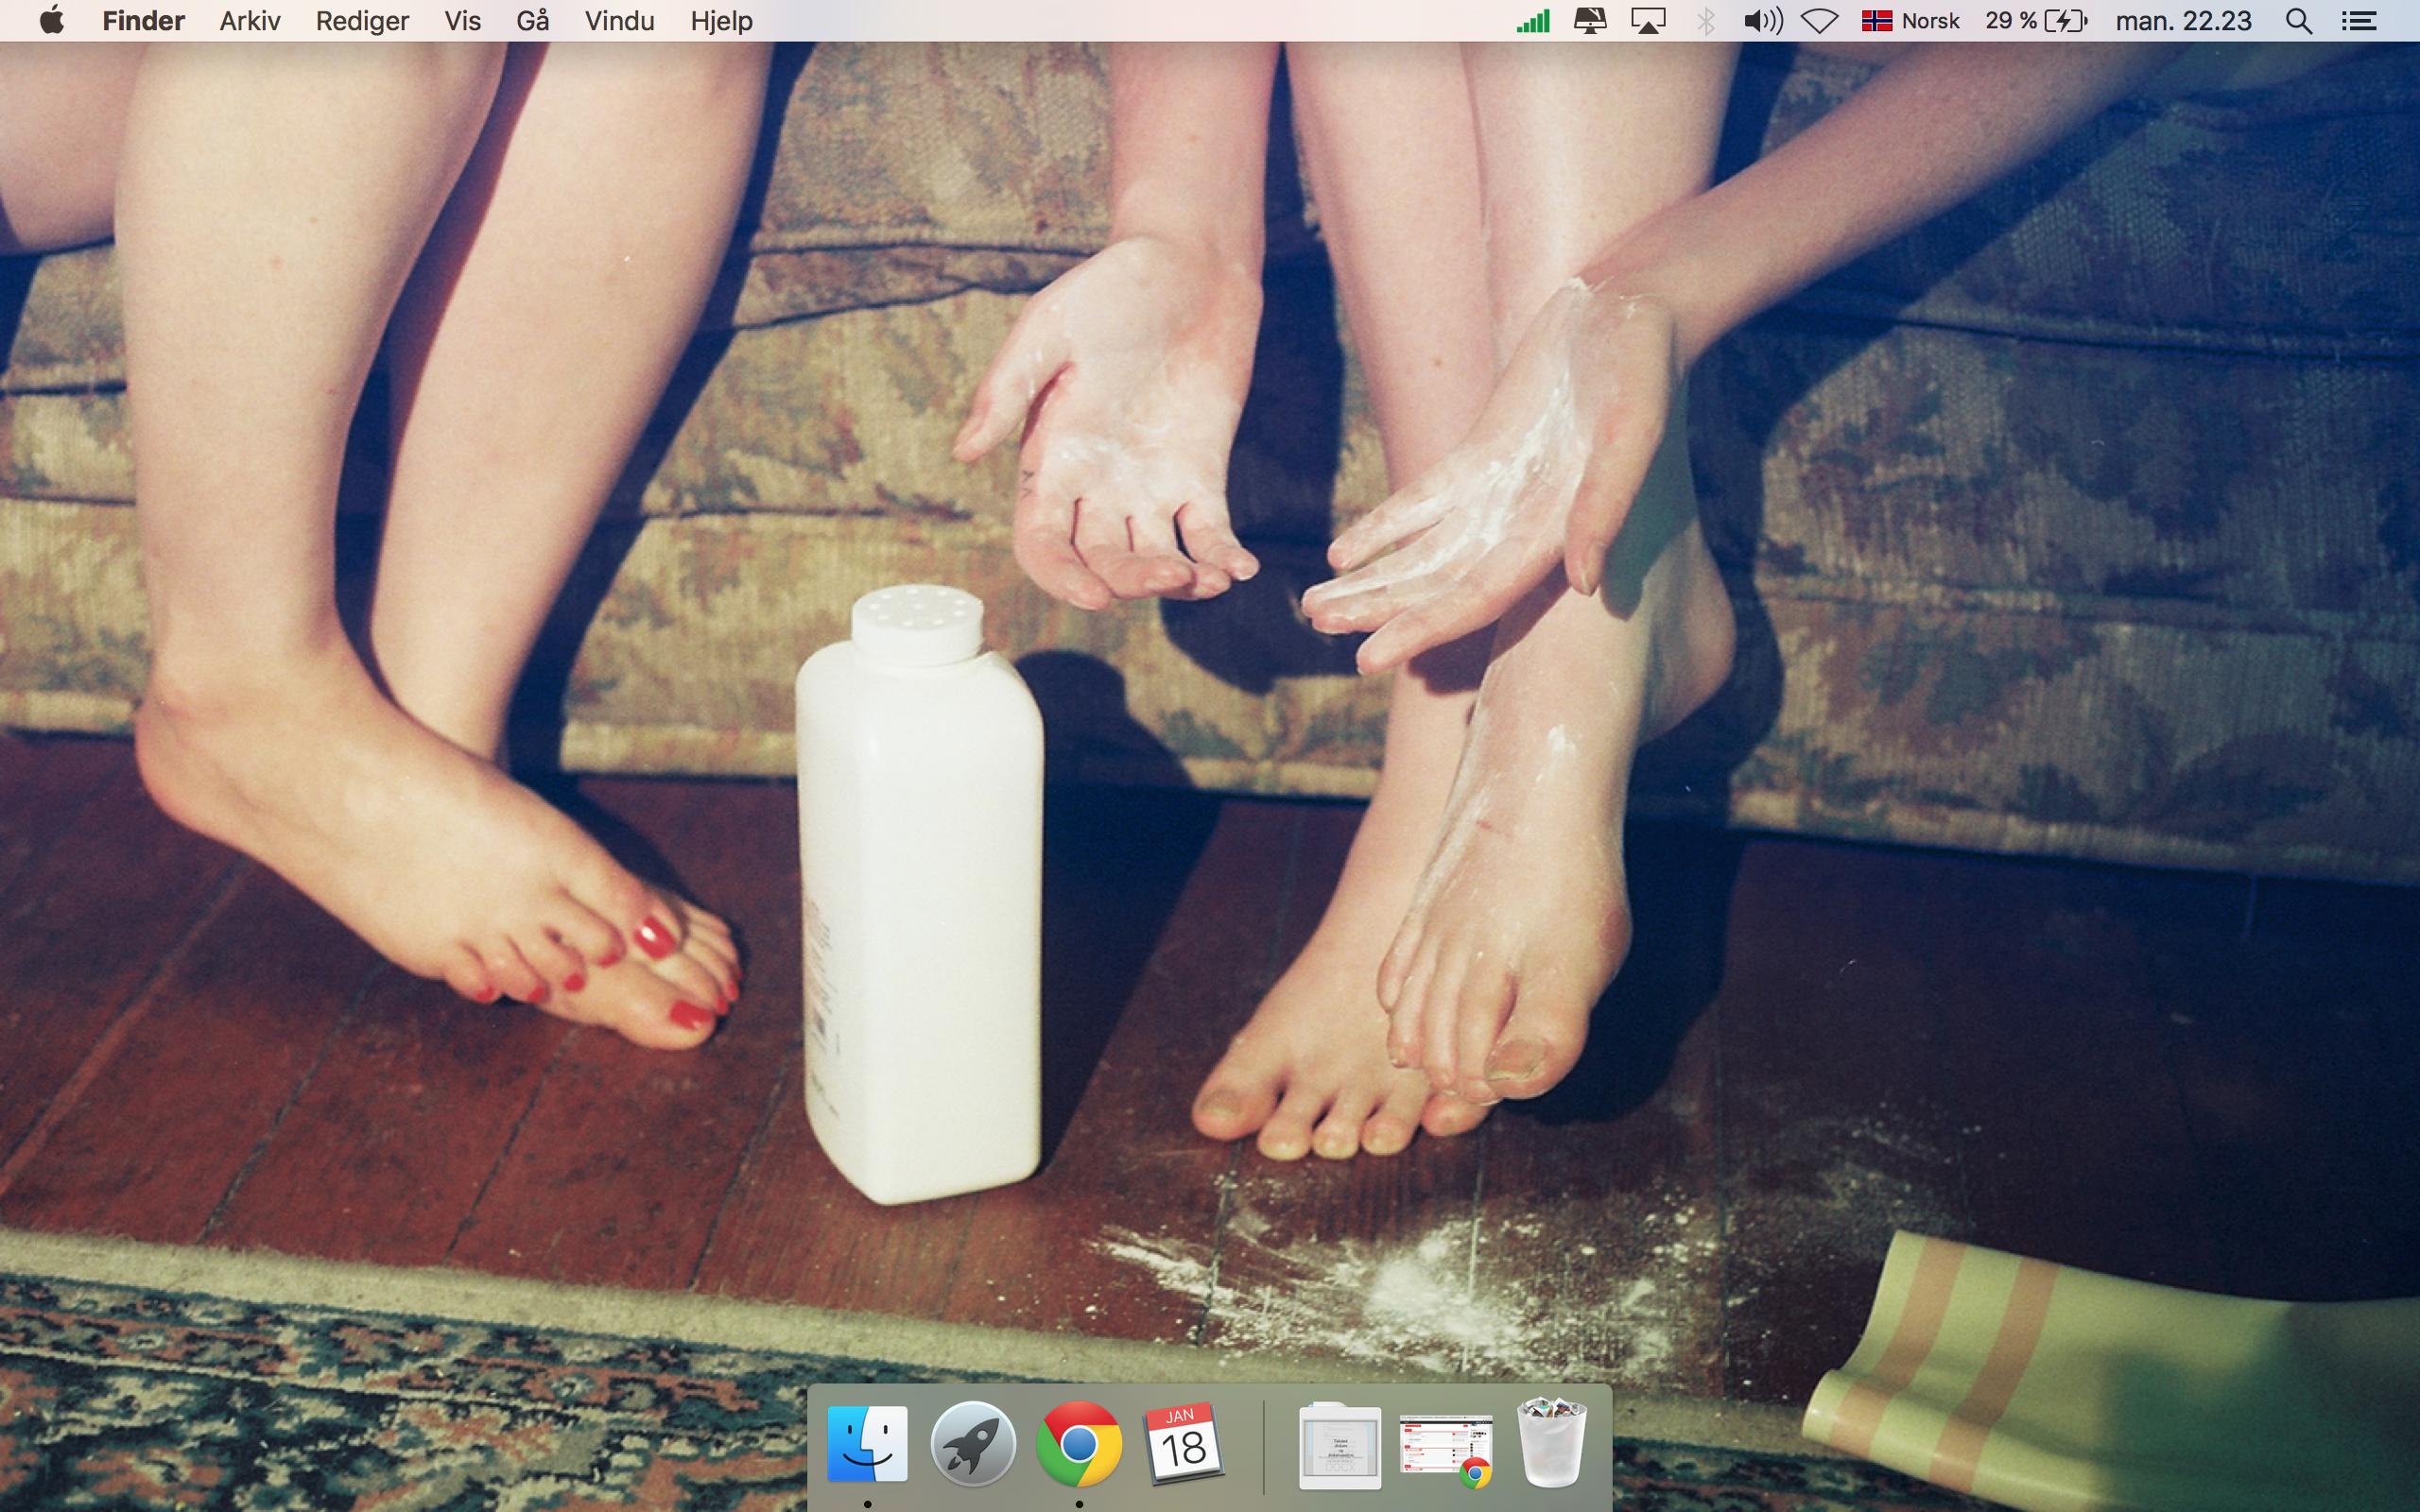
Task: Open the document stack in the Dock
Action: 1340,1445
